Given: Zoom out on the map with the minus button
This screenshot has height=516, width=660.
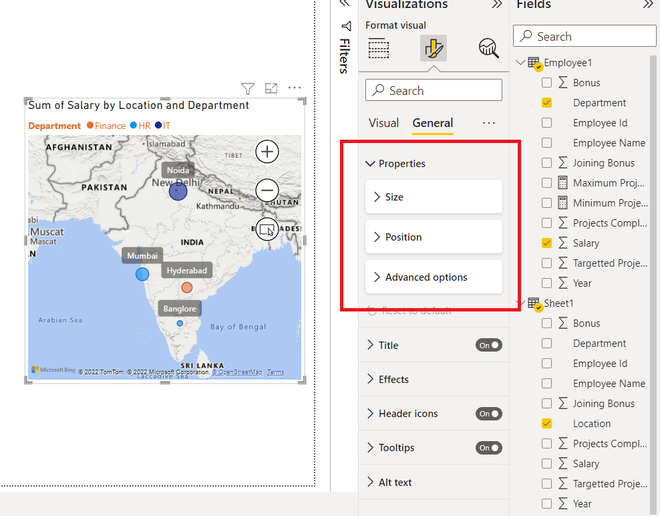Looking at the screenshot, I should coord(267,190).
